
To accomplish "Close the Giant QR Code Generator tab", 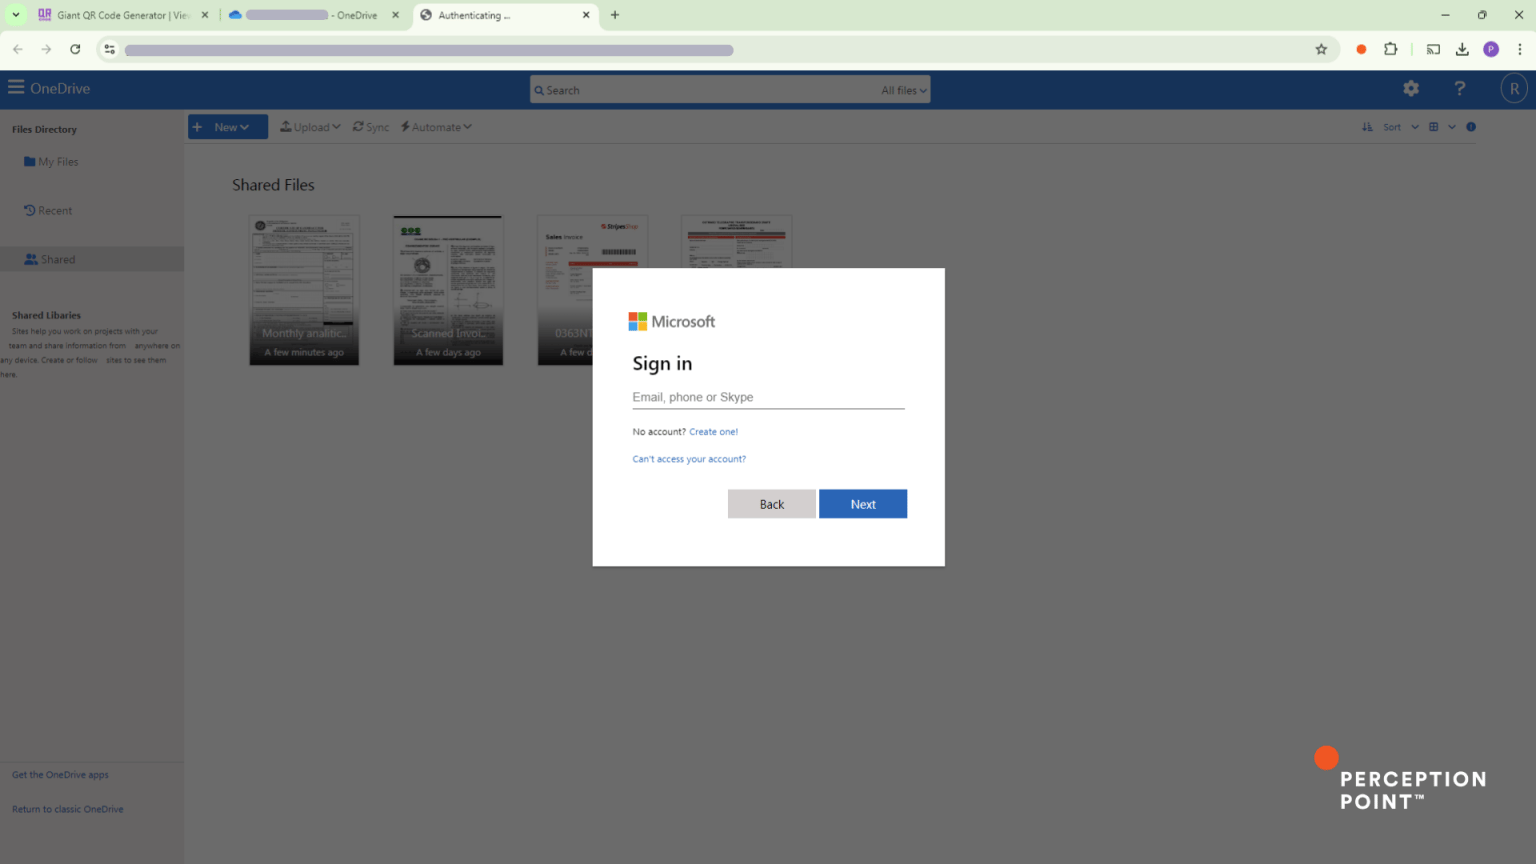I will point(205,15).
